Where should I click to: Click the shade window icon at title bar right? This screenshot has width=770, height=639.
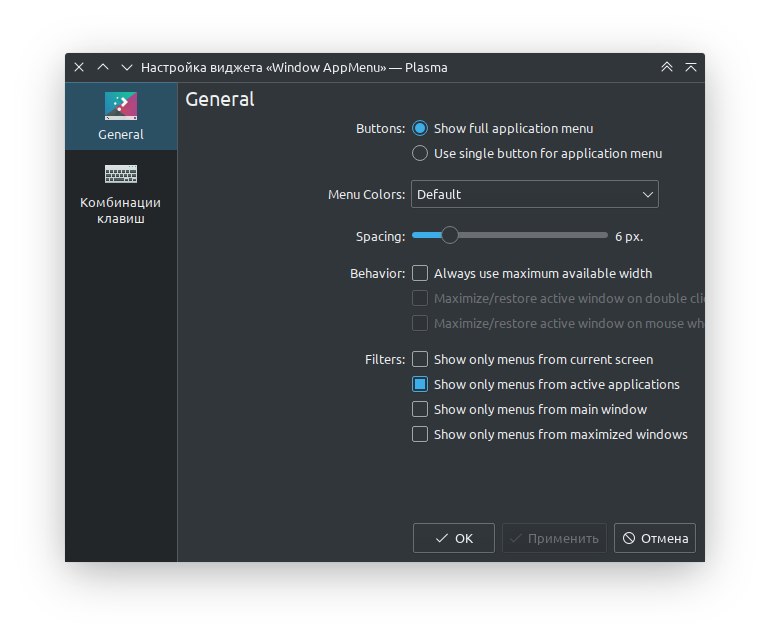point(690,67)
